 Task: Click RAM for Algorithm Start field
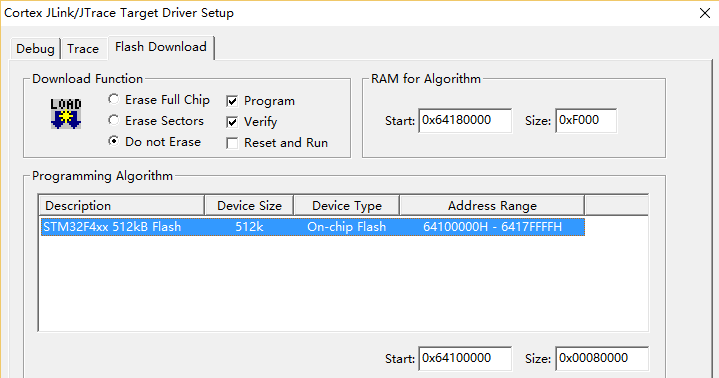point(465,121)
